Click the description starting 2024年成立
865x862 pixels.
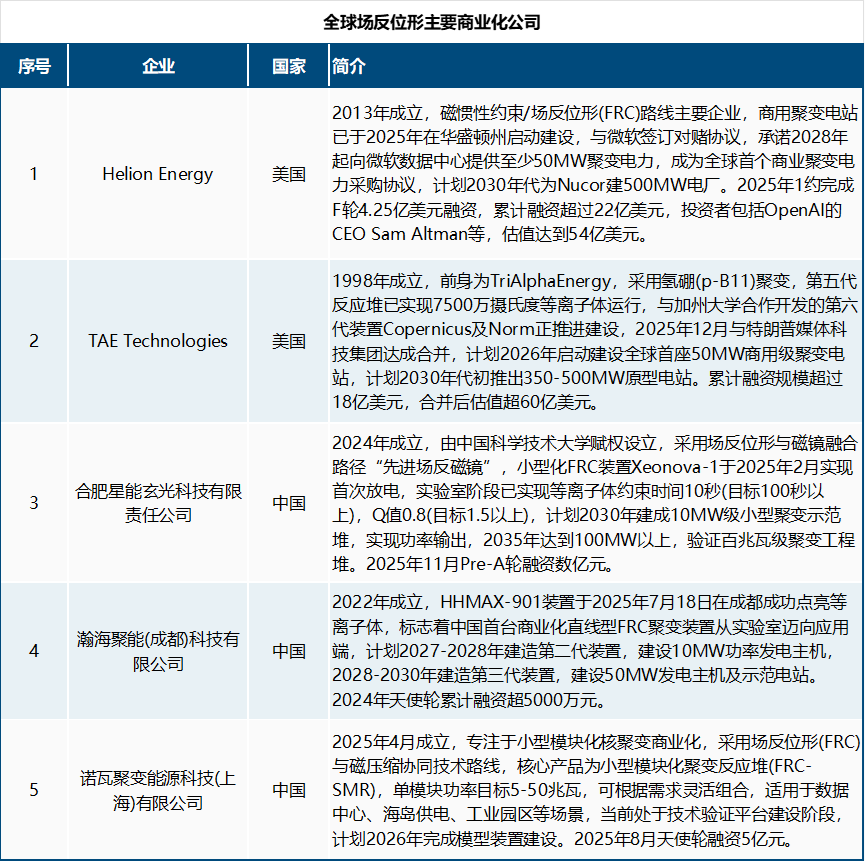click(x=595, y=503)
